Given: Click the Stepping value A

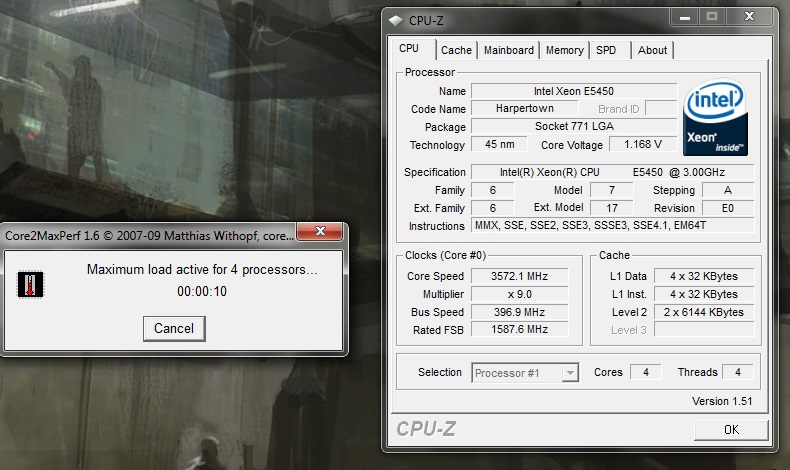Looking at the screenshot, I should (728, 190).
